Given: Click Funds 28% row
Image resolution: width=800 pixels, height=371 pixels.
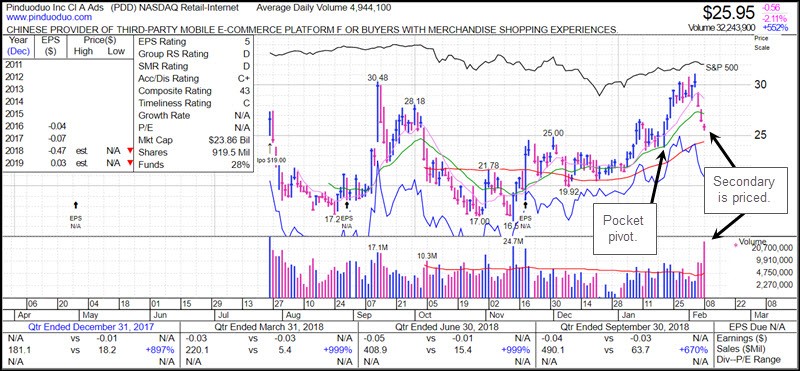Looking at the screenshot, I should (194, 164).
